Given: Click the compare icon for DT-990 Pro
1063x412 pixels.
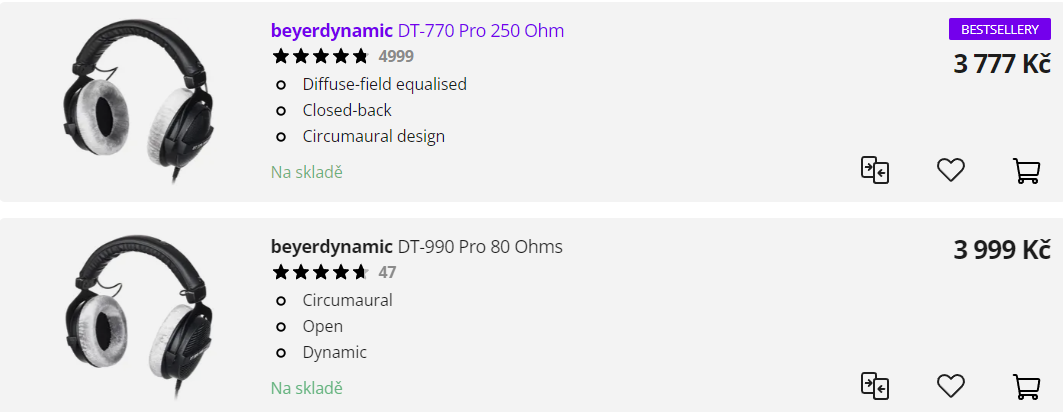Looking at the screenshot, I should (875, 386).
